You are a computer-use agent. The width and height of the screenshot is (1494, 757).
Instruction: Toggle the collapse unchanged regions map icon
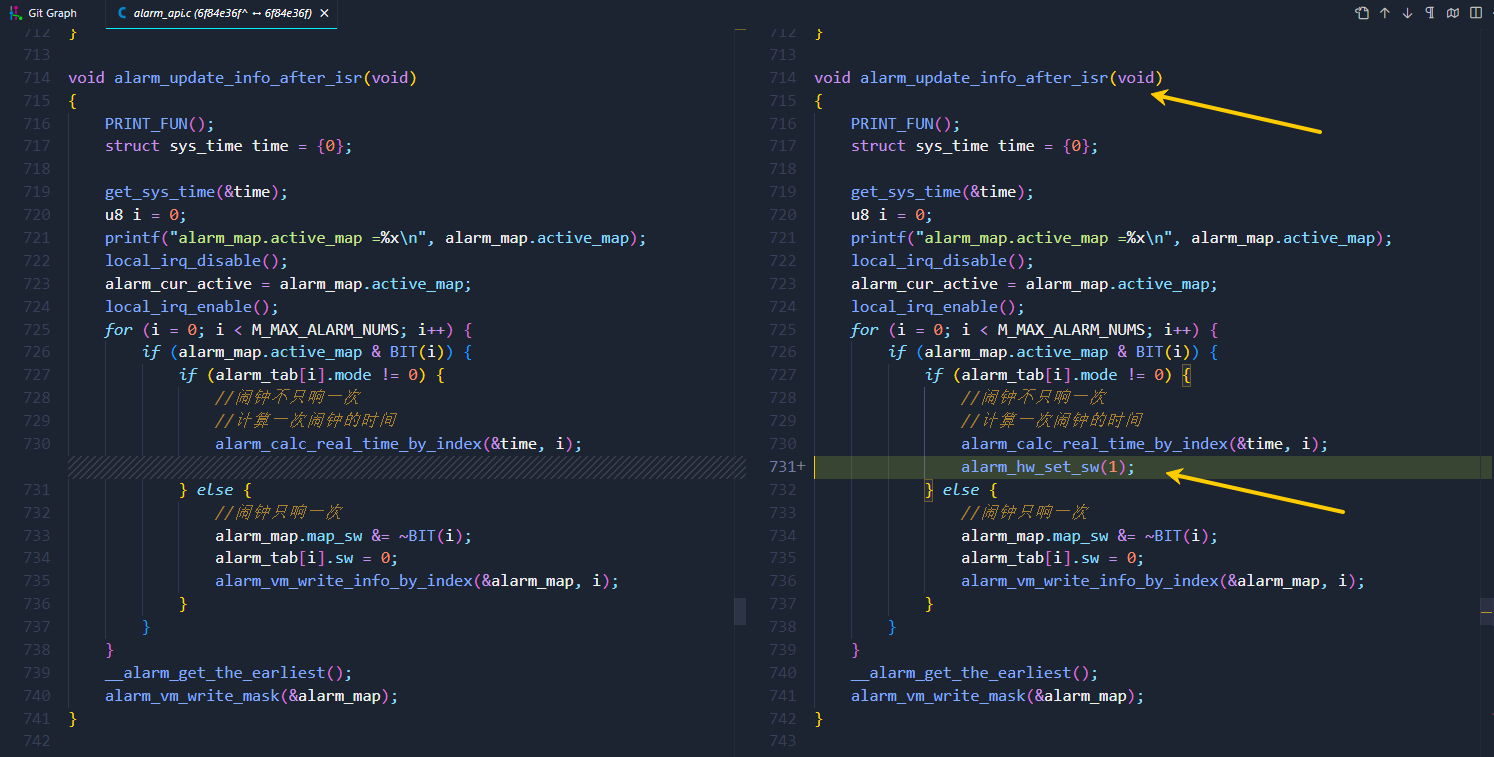tap(1451, 13)
